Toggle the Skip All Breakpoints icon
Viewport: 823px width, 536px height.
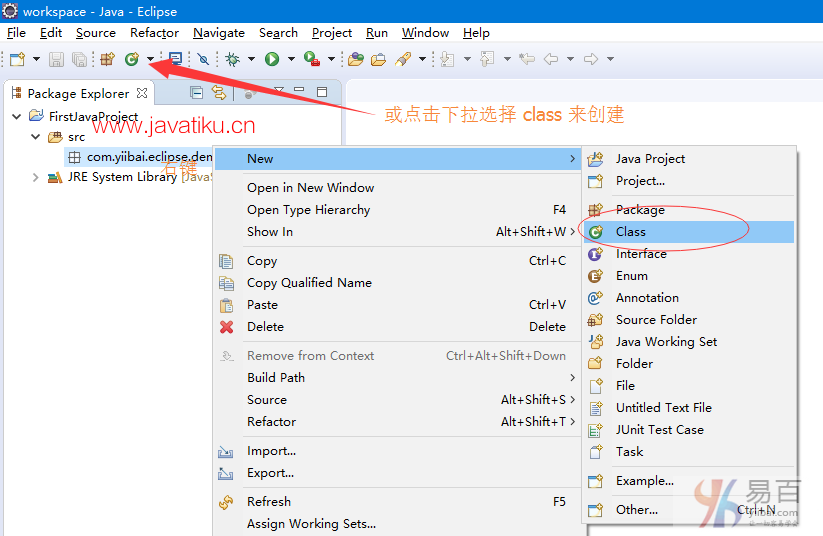pyautogui.click(x=203, y=59)
